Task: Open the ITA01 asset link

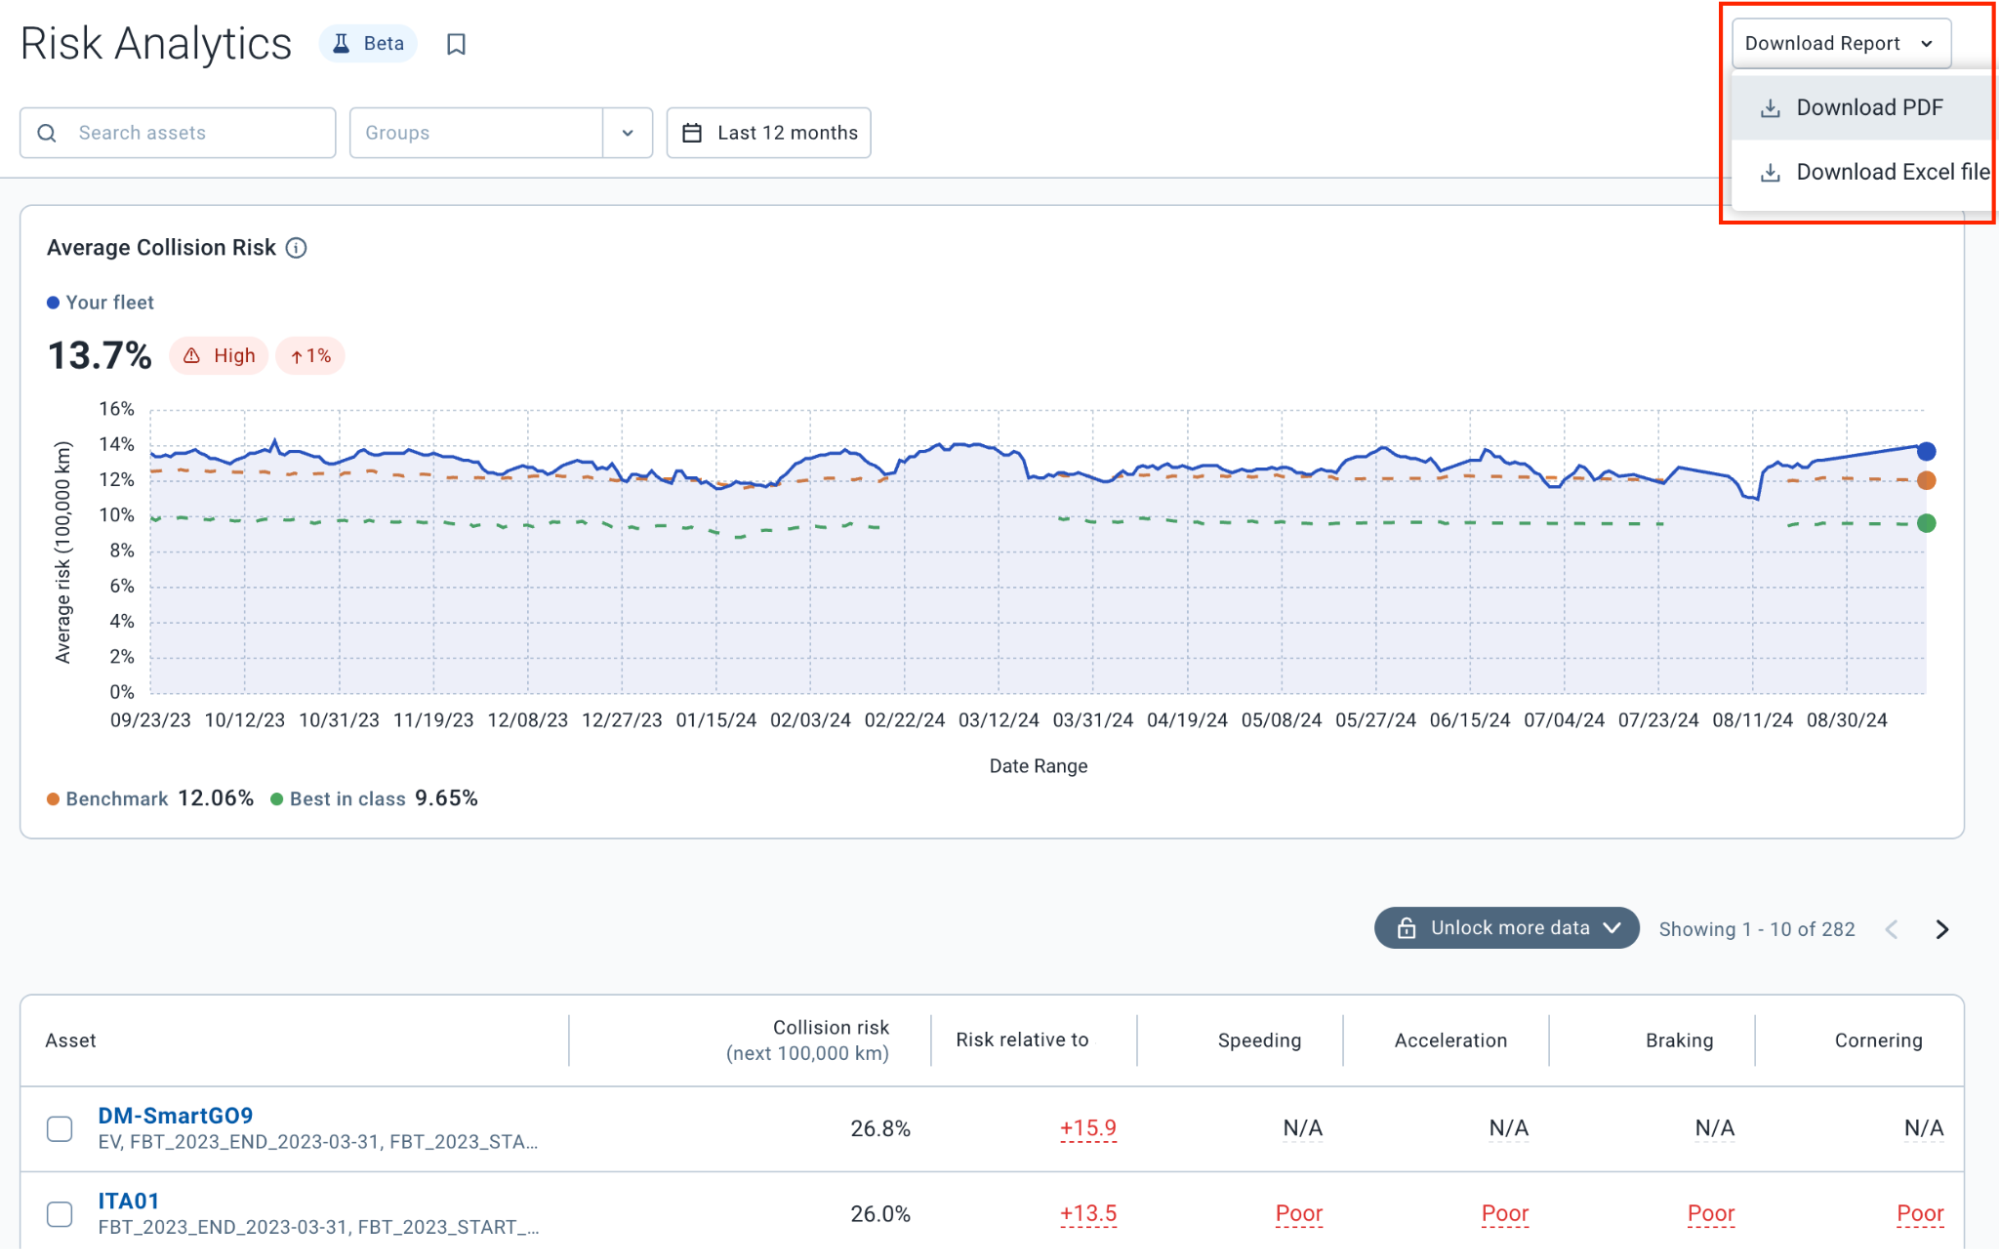Action: coord(128,1200)
